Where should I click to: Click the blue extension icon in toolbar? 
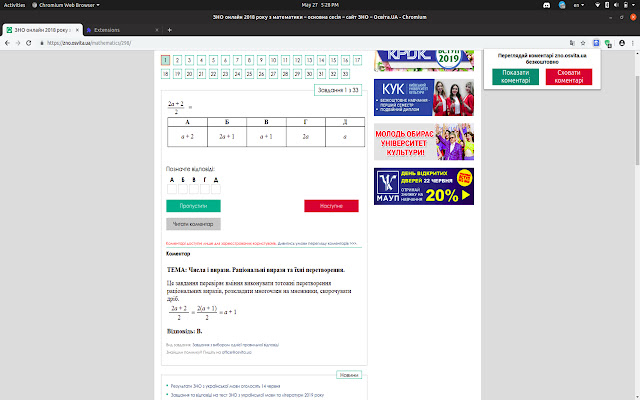pyautogui.click(x=596, y=43)
